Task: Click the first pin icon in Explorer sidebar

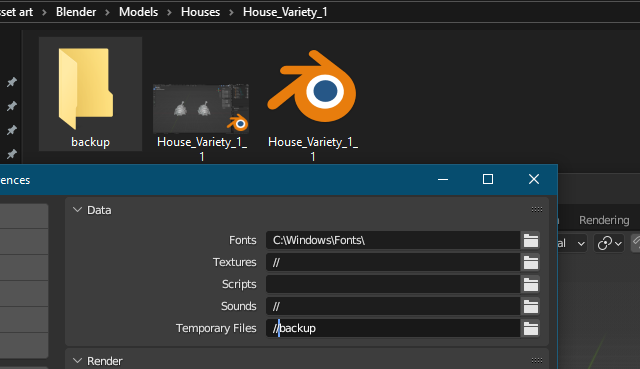Action: point(11,82)
